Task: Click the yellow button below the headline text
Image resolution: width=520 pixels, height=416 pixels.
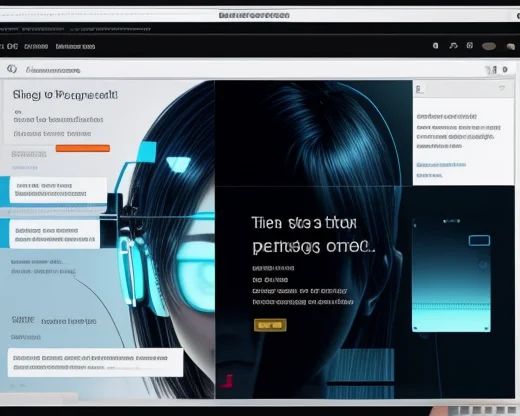Action: (x=270, y=325)
